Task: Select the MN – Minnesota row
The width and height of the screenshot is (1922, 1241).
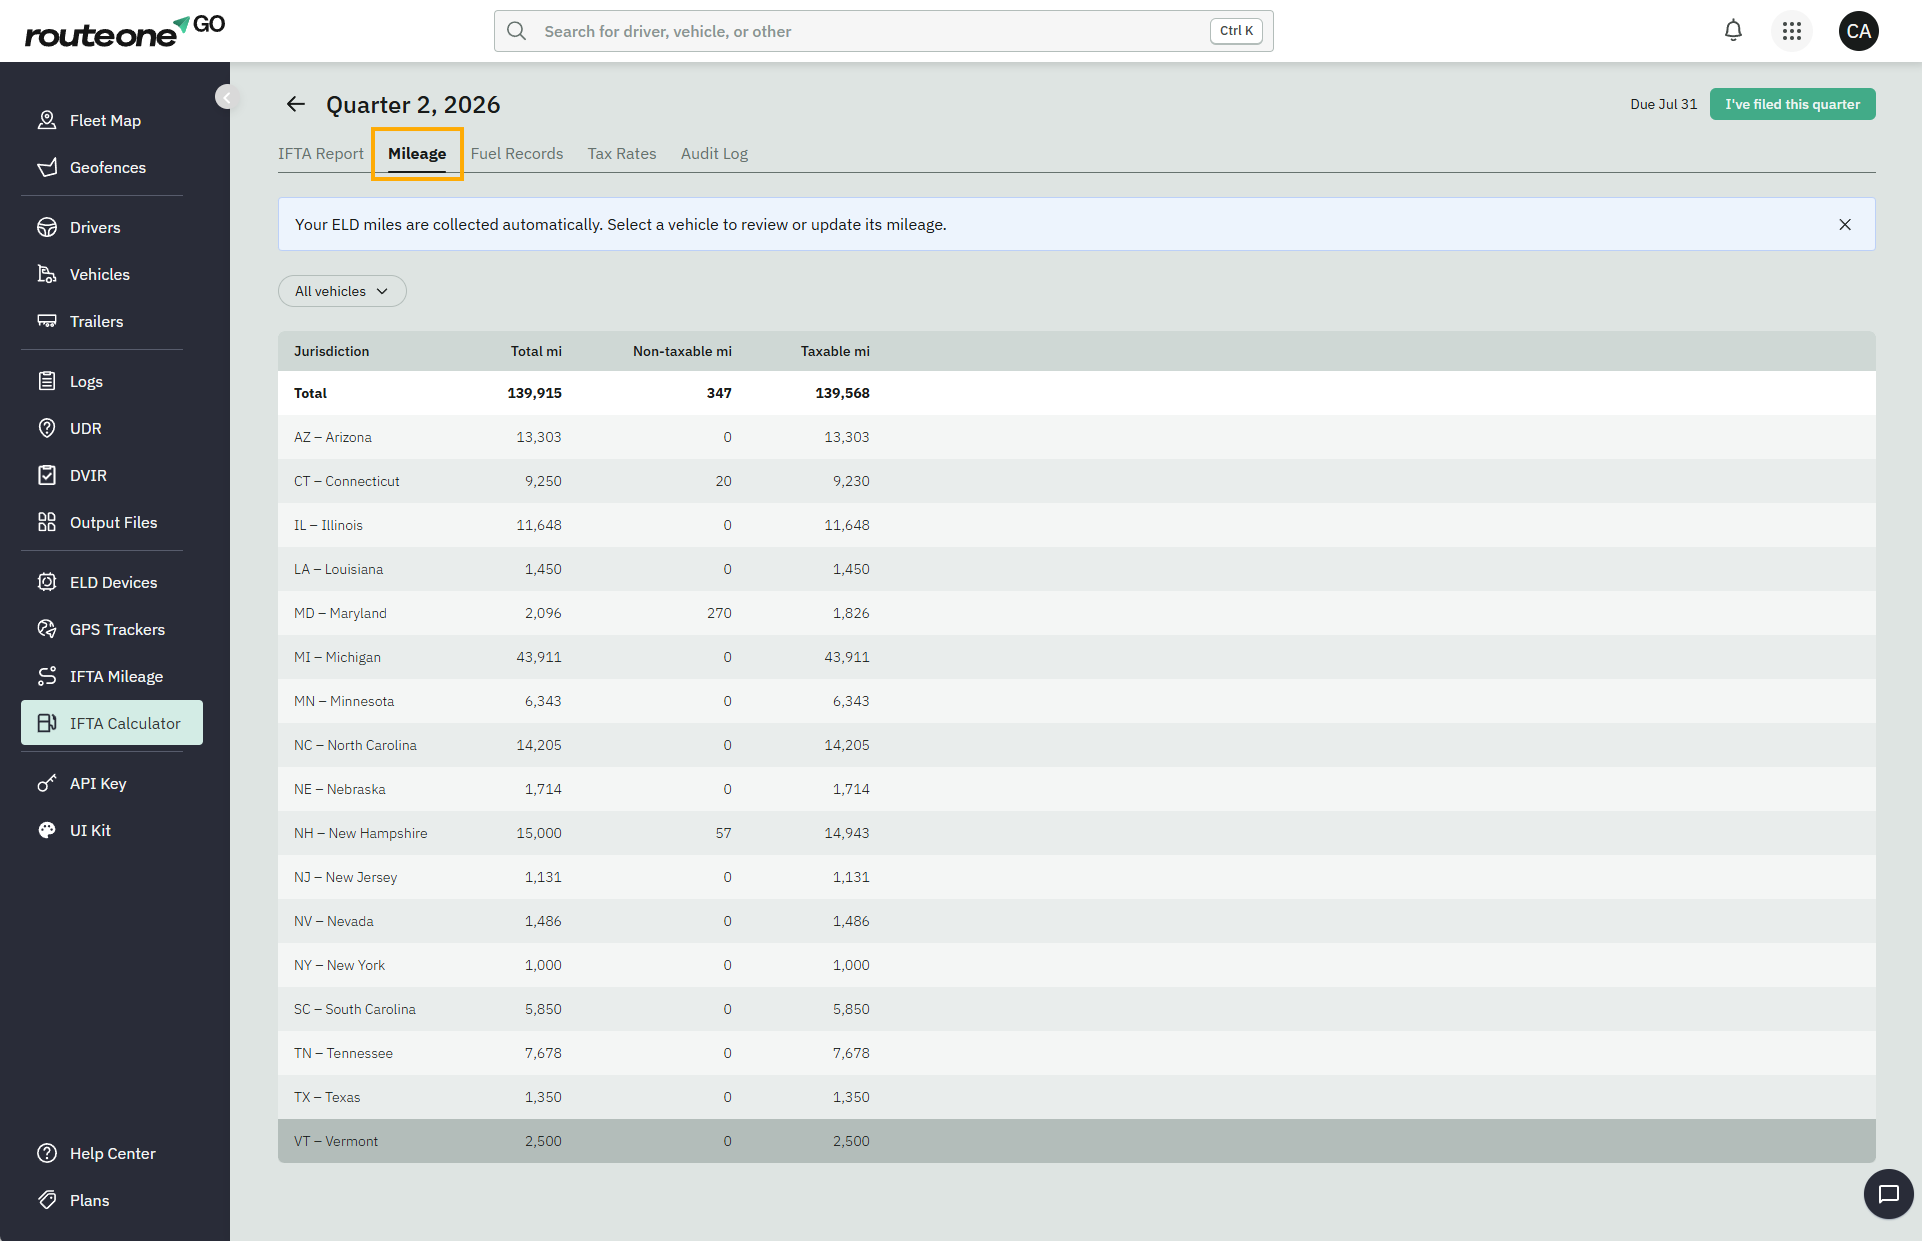Action: click(1077, 701)
